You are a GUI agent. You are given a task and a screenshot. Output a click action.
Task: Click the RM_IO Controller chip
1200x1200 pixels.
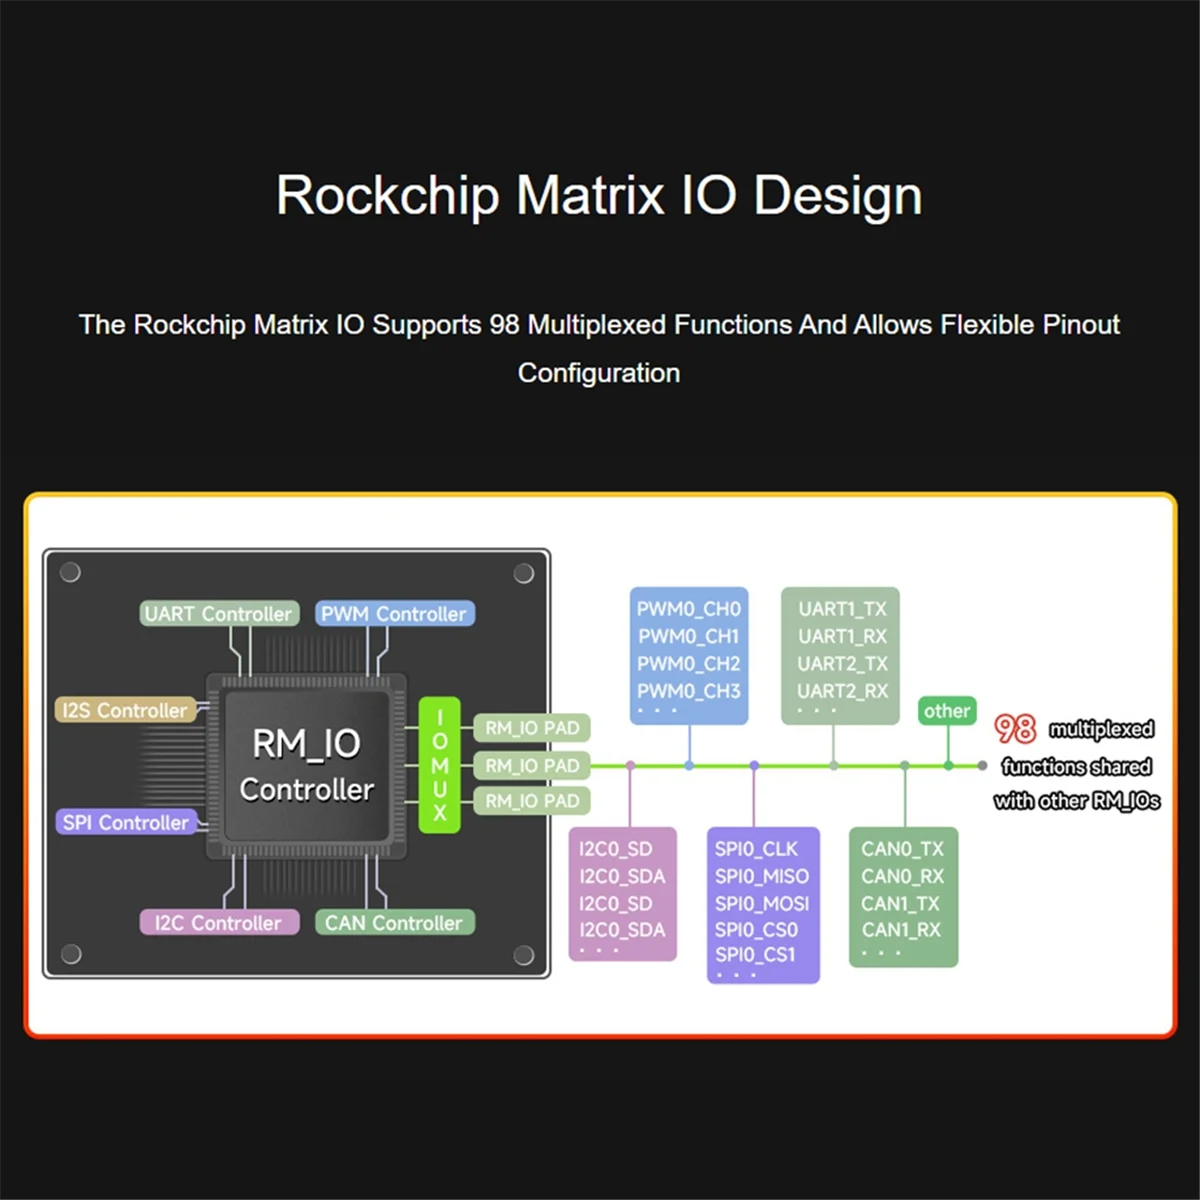pos(307,765)
